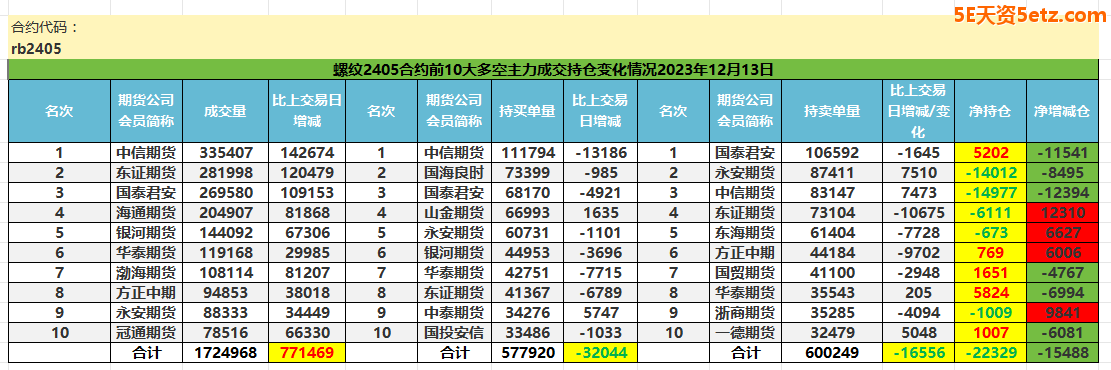The height and width of the screenshot is (370, 1111).
Task: Select the 净持仓 column header
Action: coord(990,111)
